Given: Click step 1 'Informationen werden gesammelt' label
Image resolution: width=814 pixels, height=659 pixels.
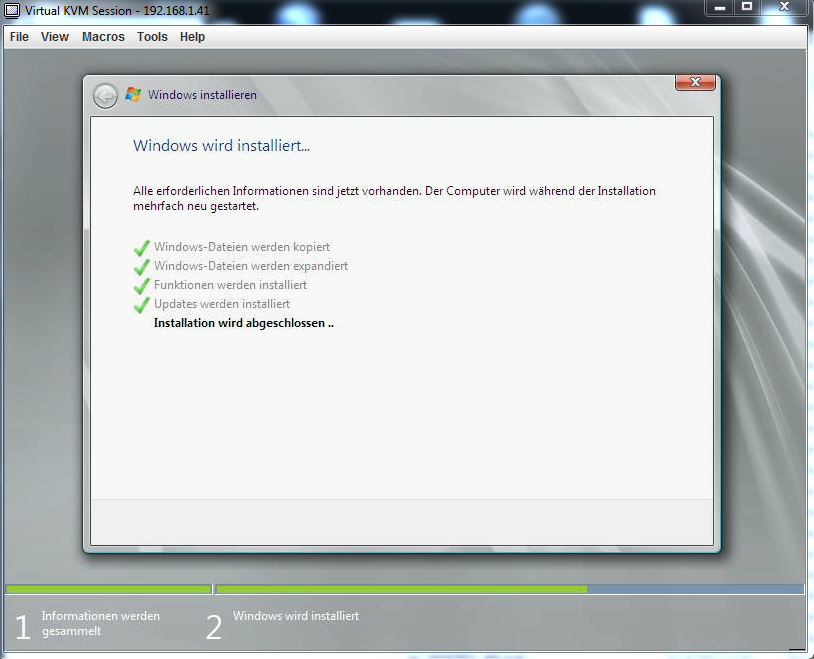Looking at the screenshot, I should click(101, 624).
